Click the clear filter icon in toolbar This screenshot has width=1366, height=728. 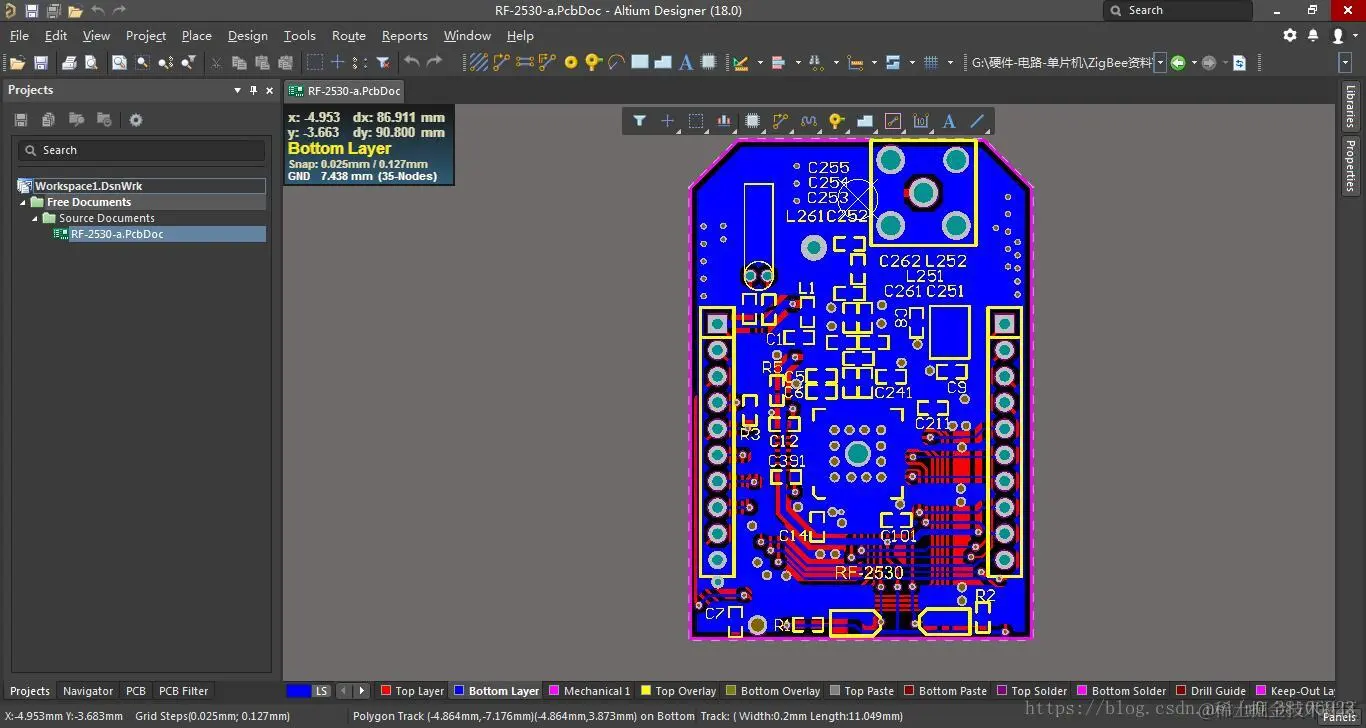click(383, 62)
